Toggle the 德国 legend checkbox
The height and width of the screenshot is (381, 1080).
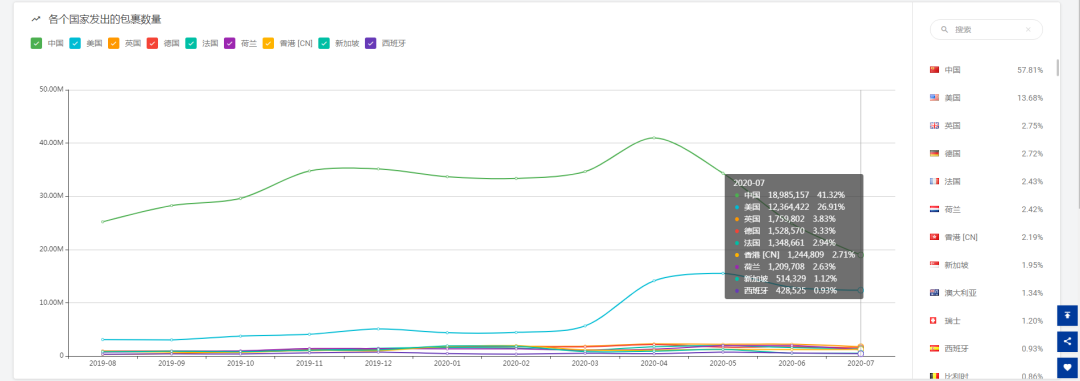click(153, 43)
